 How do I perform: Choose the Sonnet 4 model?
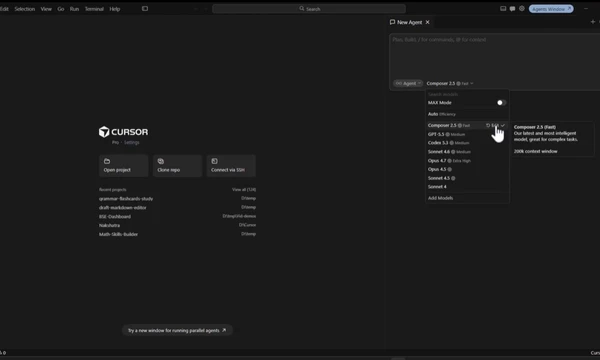pyautogui.click(x=467, y=187)
